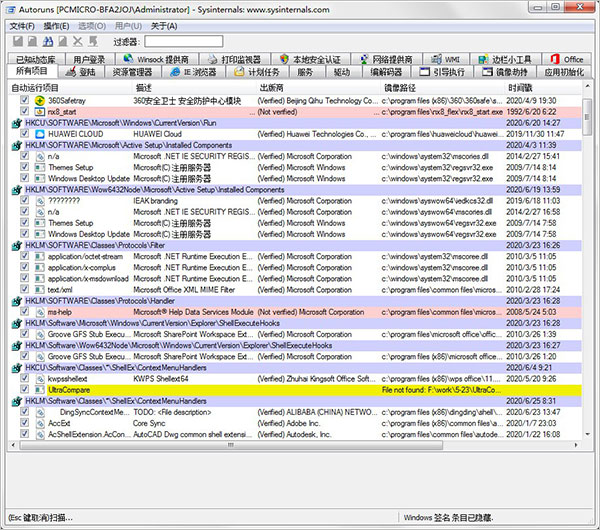The height and width of the screenshot is (530, 600).
Task: Click registry icon beside HKLM Active Setup Installed Components
Action: pyautogui.click(x=16, y=145)
